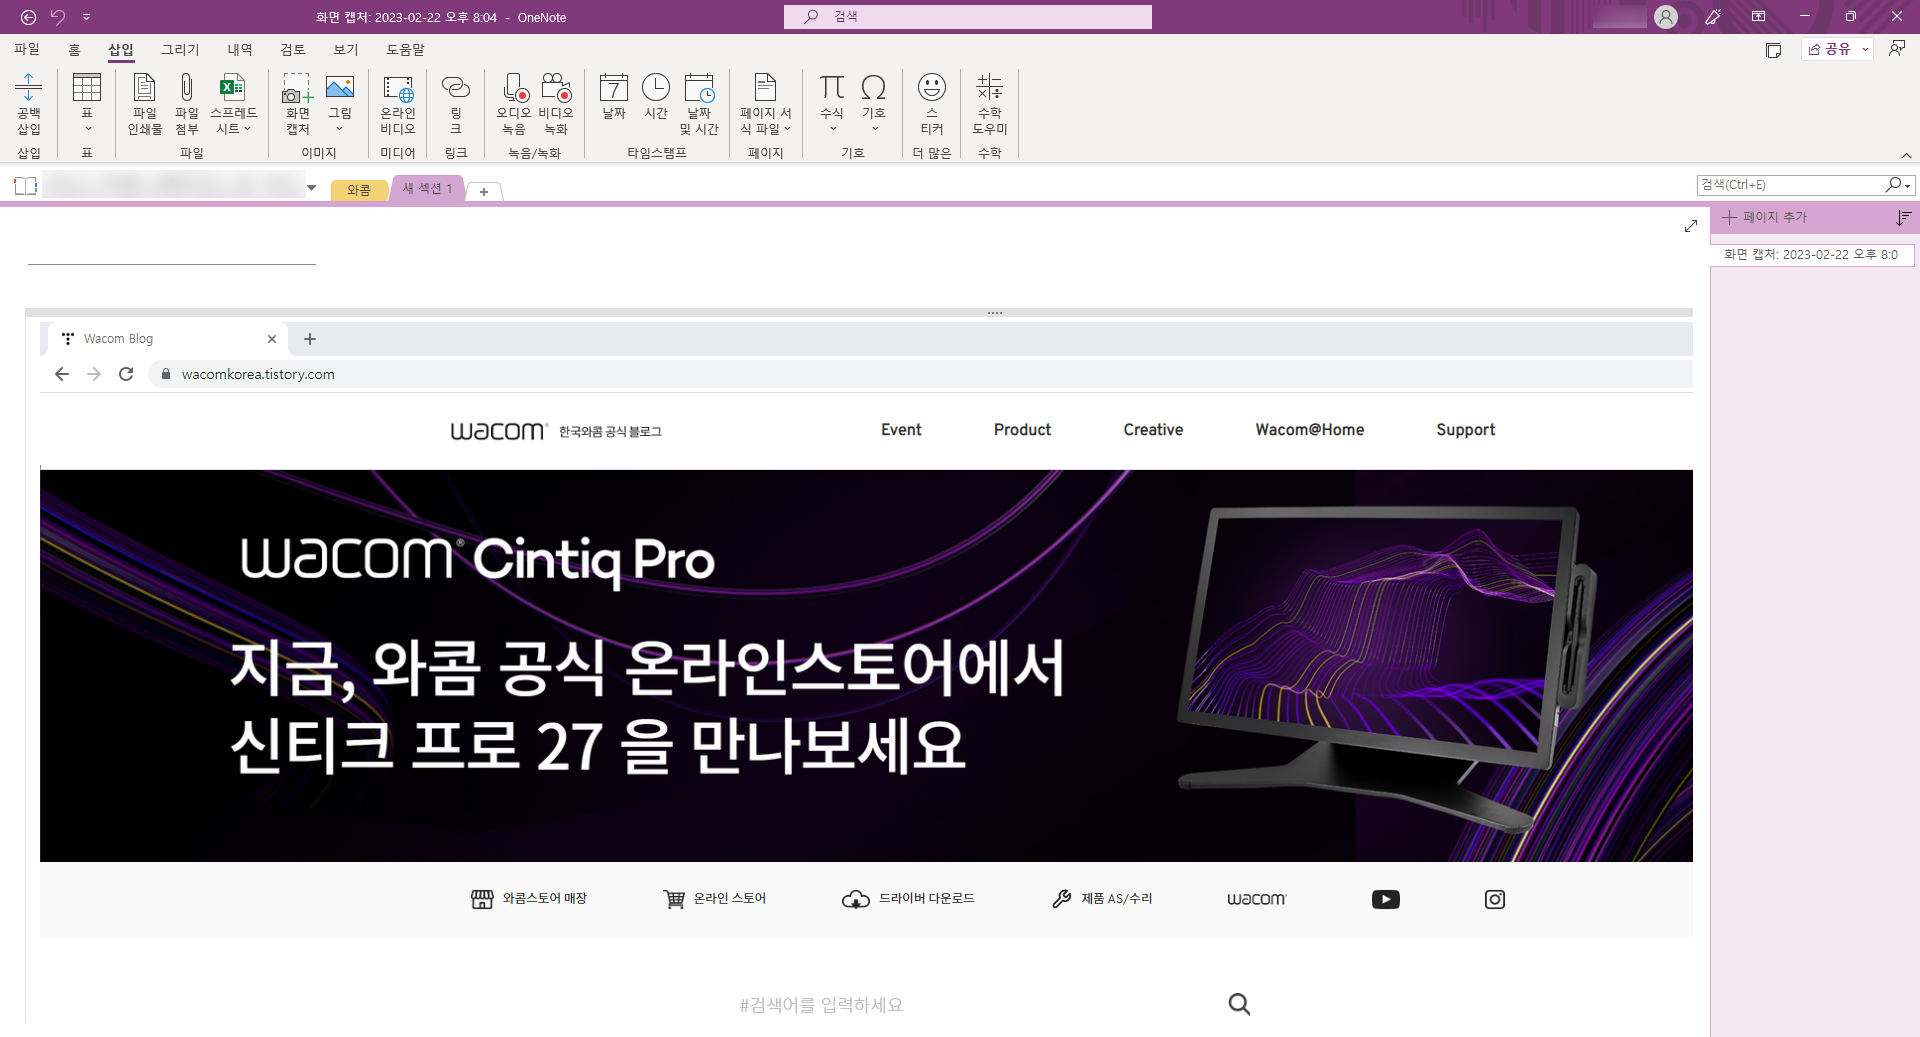
Task: Switch to the View ribbon tab
Action: click(346, 49)
